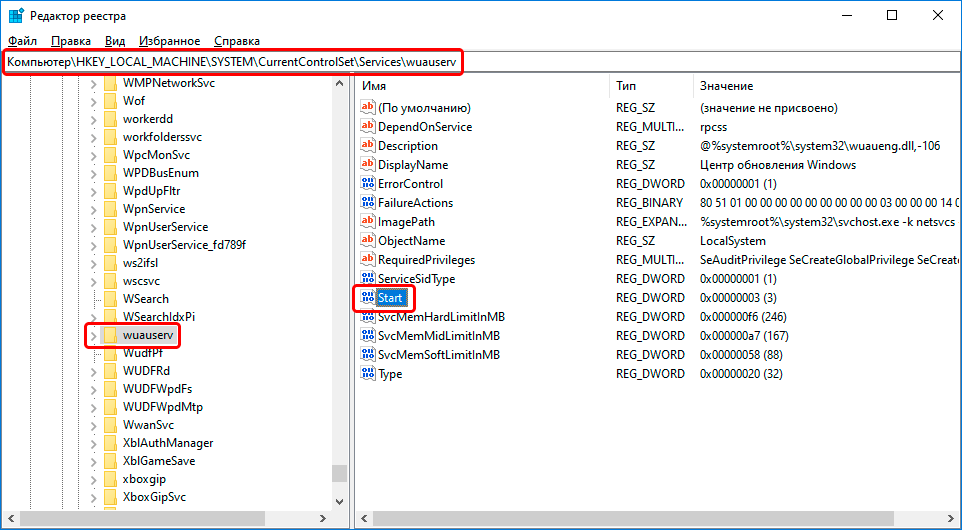Click the tree pane scroll-down arrow
The width and height of the screenshot is (962, 530).
coord(339,502)
